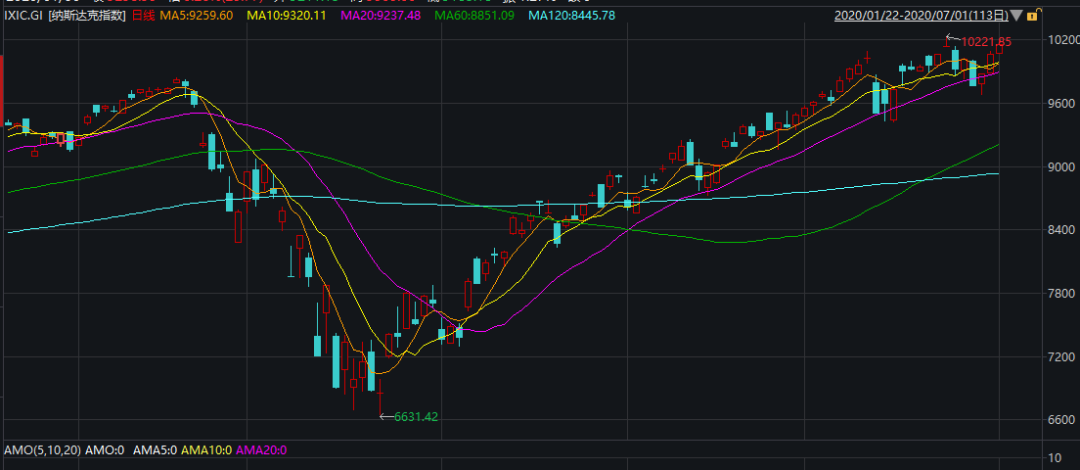
Task: Click the AMO(5,10,20) indicator name
Action: tap(40, 451)
